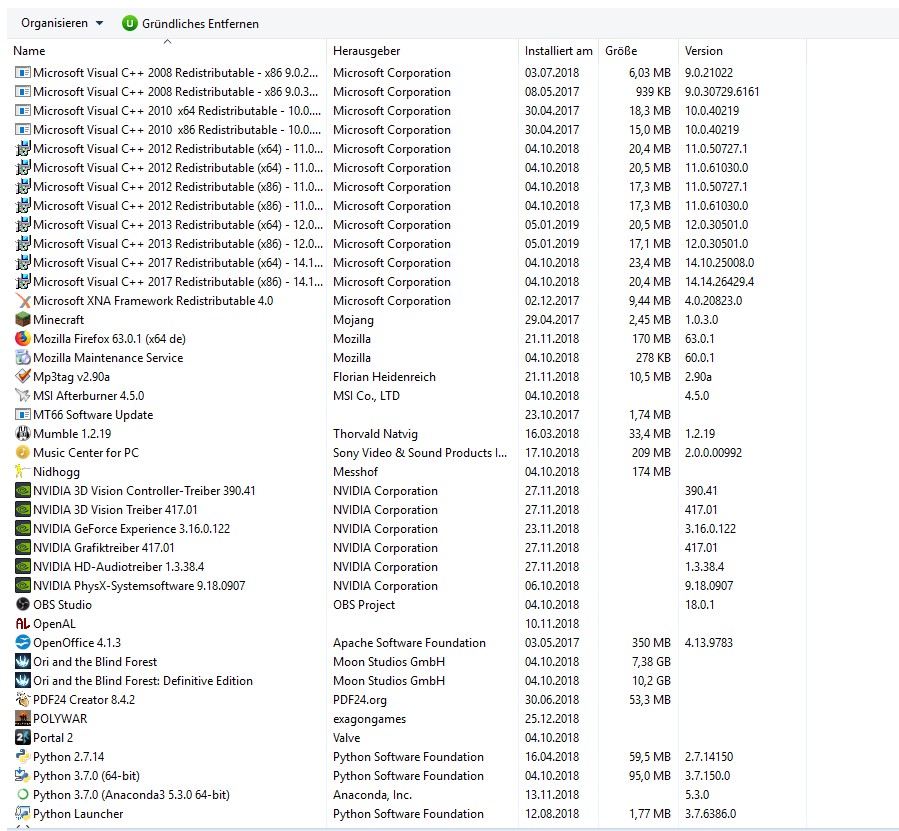
Task: Select Mozilla Firefox 63.0.1 (x64 de)
Action: coord(110,338)
